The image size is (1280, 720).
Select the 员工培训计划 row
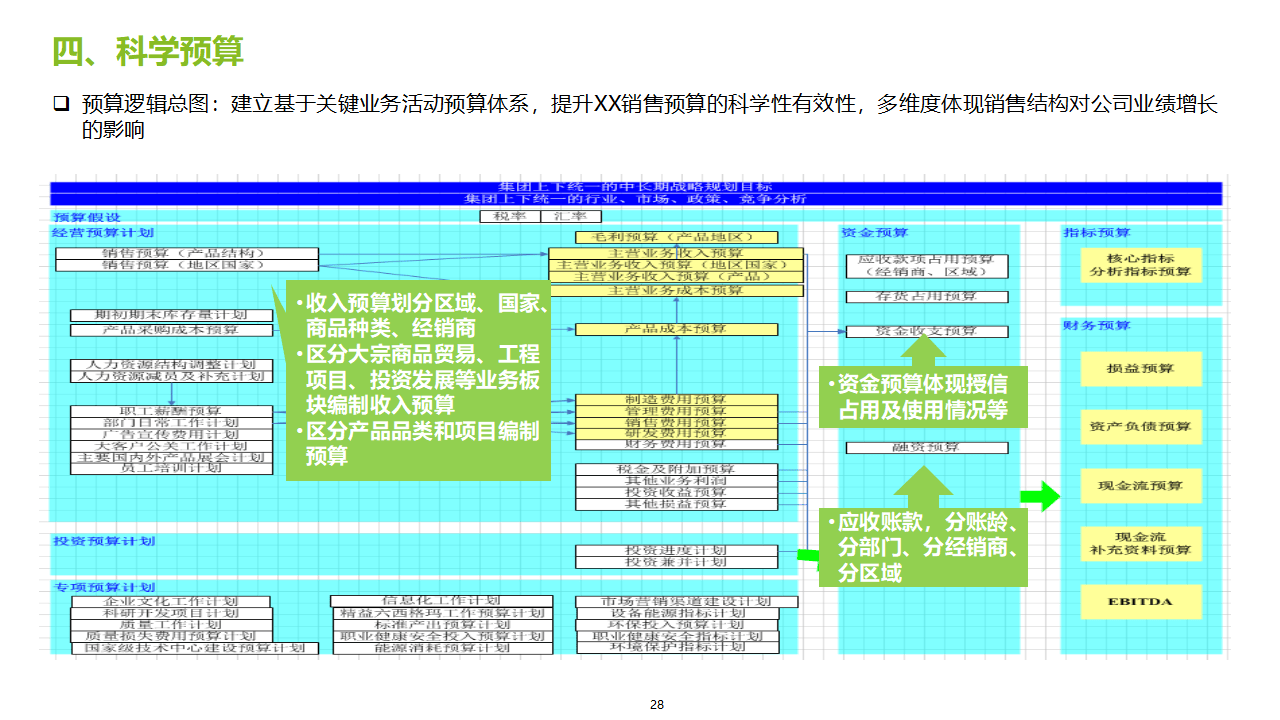pos(171,468)
